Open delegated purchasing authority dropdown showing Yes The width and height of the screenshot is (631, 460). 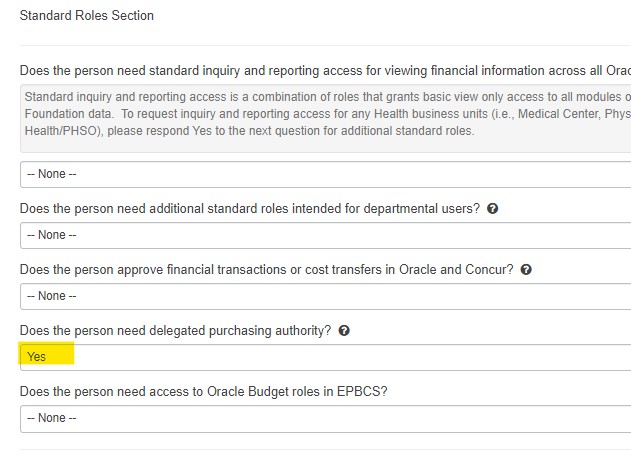(x=325, y=357)
